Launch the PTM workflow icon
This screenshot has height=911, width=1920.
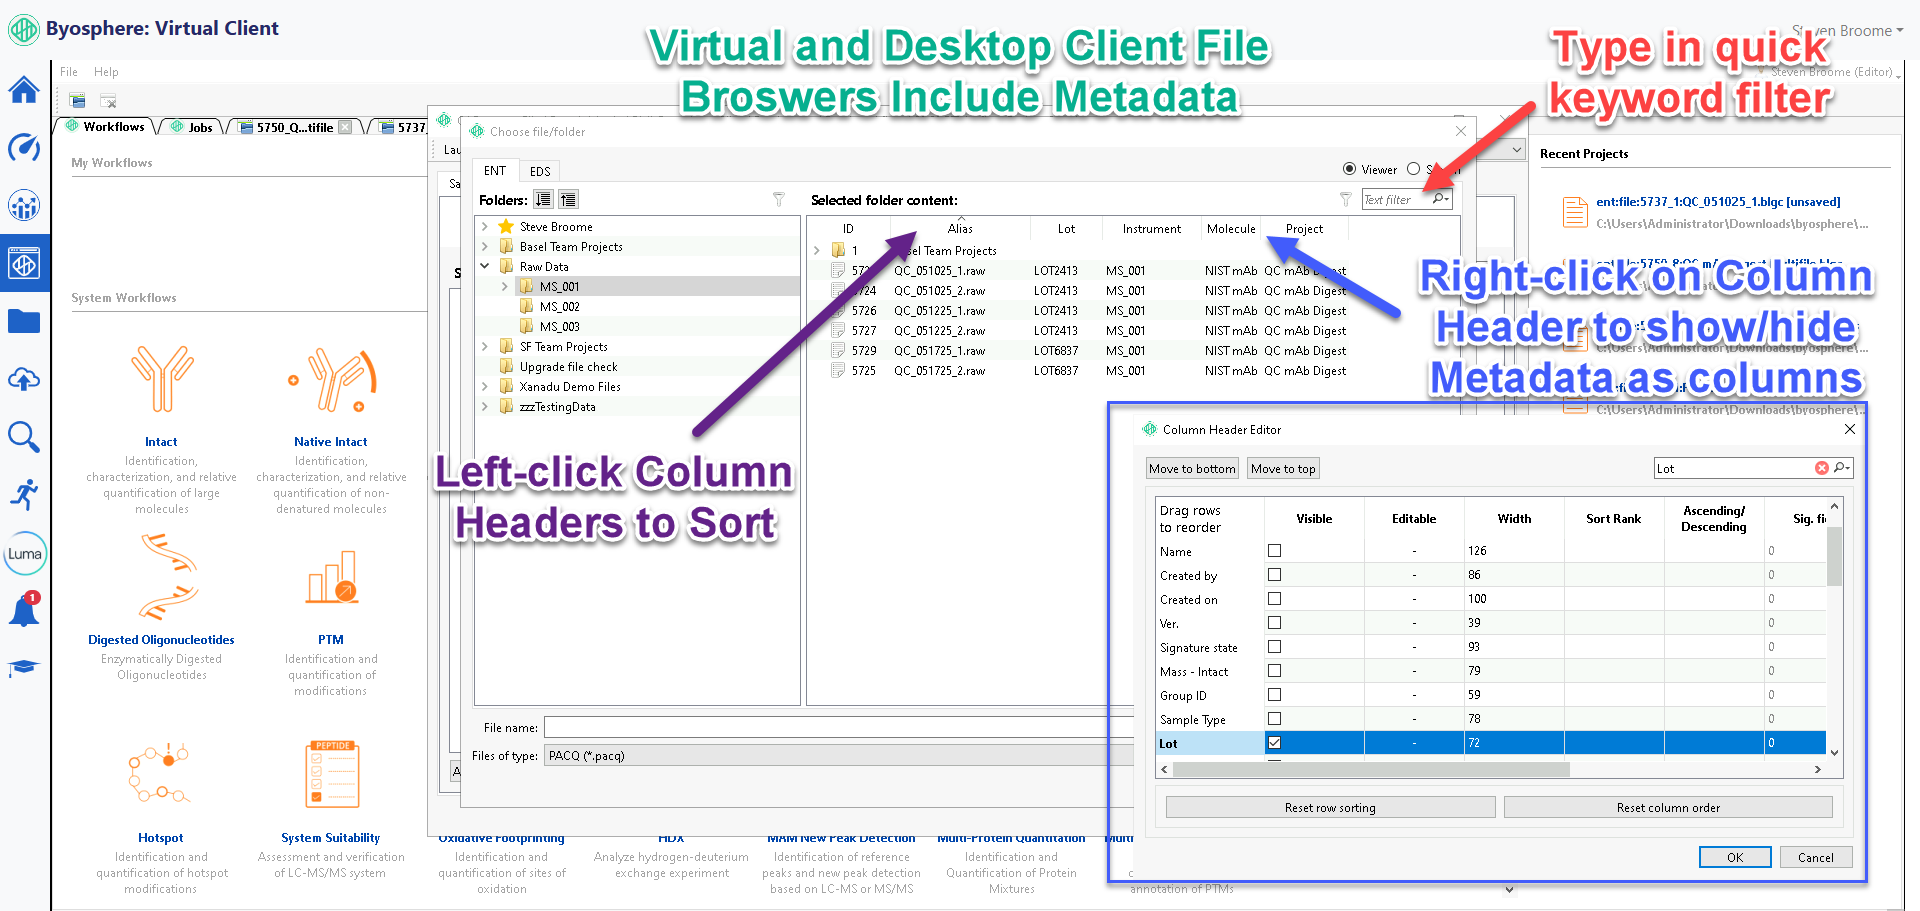click(332, 577)
